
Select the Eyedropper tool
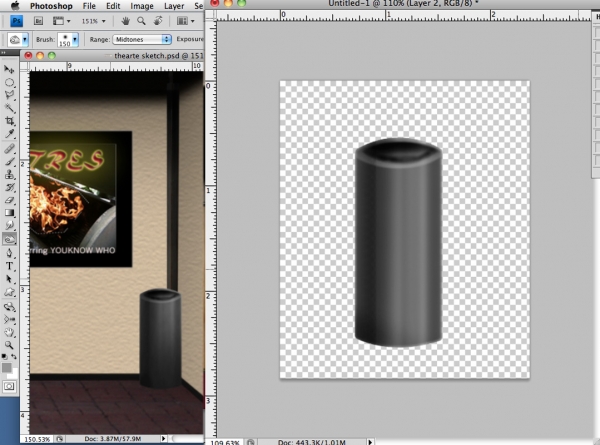click(9, 134)
